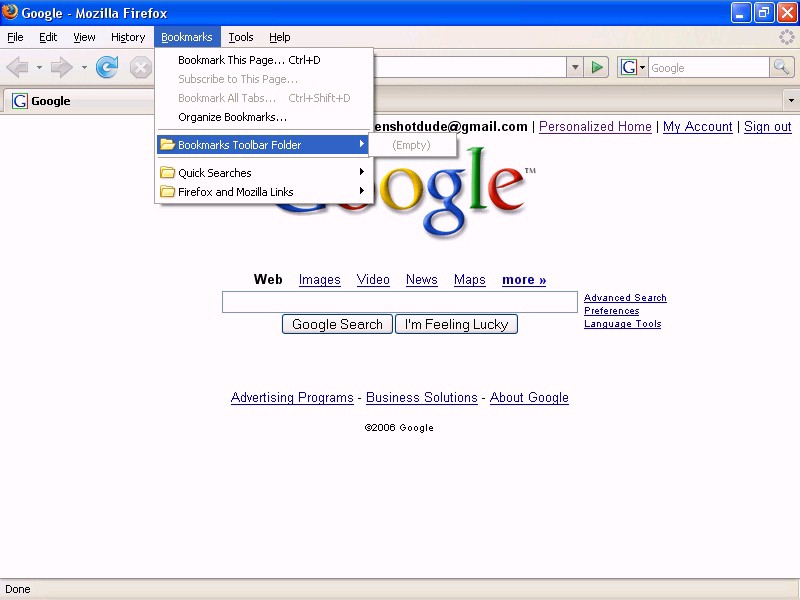The height and width of the screenshot is (600, 800).
Task: Click the green Go arrow button
Action: (596, 67)
